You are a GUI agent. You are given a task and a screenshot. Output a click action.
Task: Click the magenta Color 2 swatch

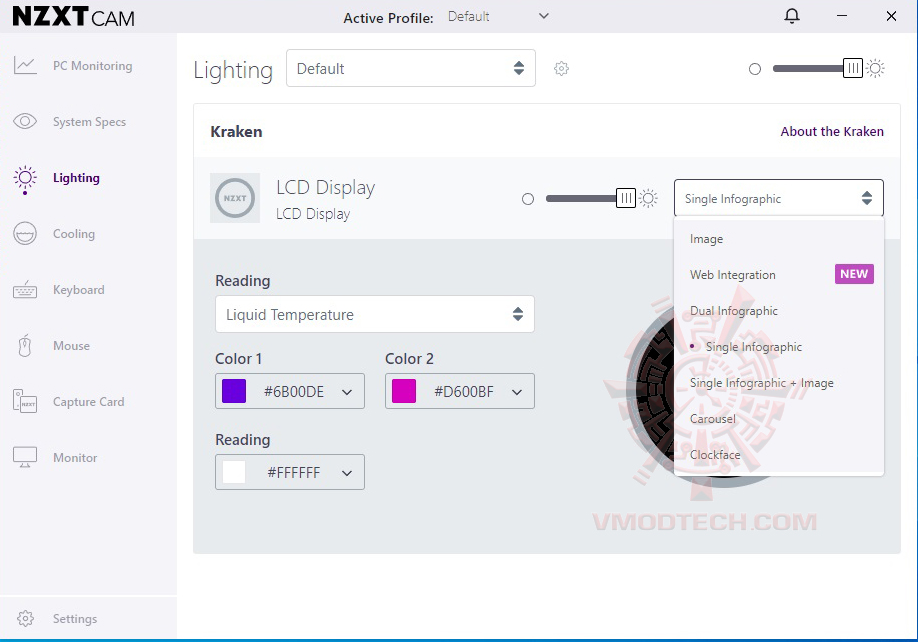pos(404,391)
